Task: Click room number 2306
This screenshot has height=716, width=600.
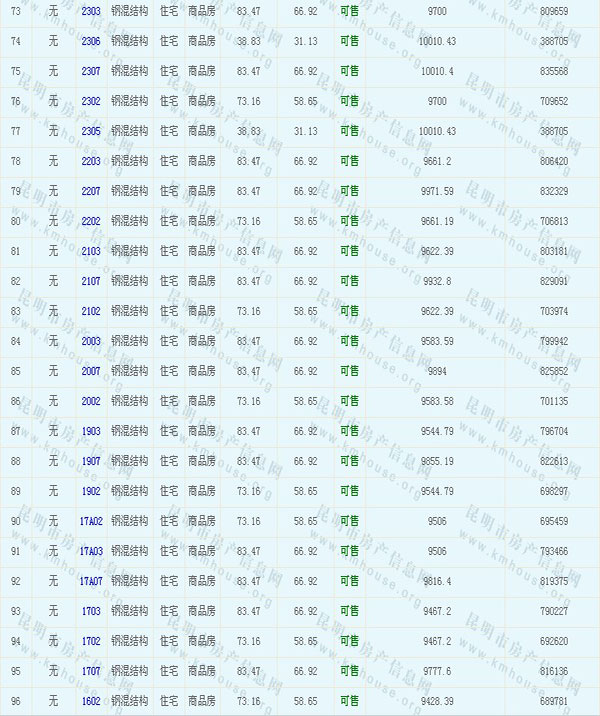Action: pos(91,41)
